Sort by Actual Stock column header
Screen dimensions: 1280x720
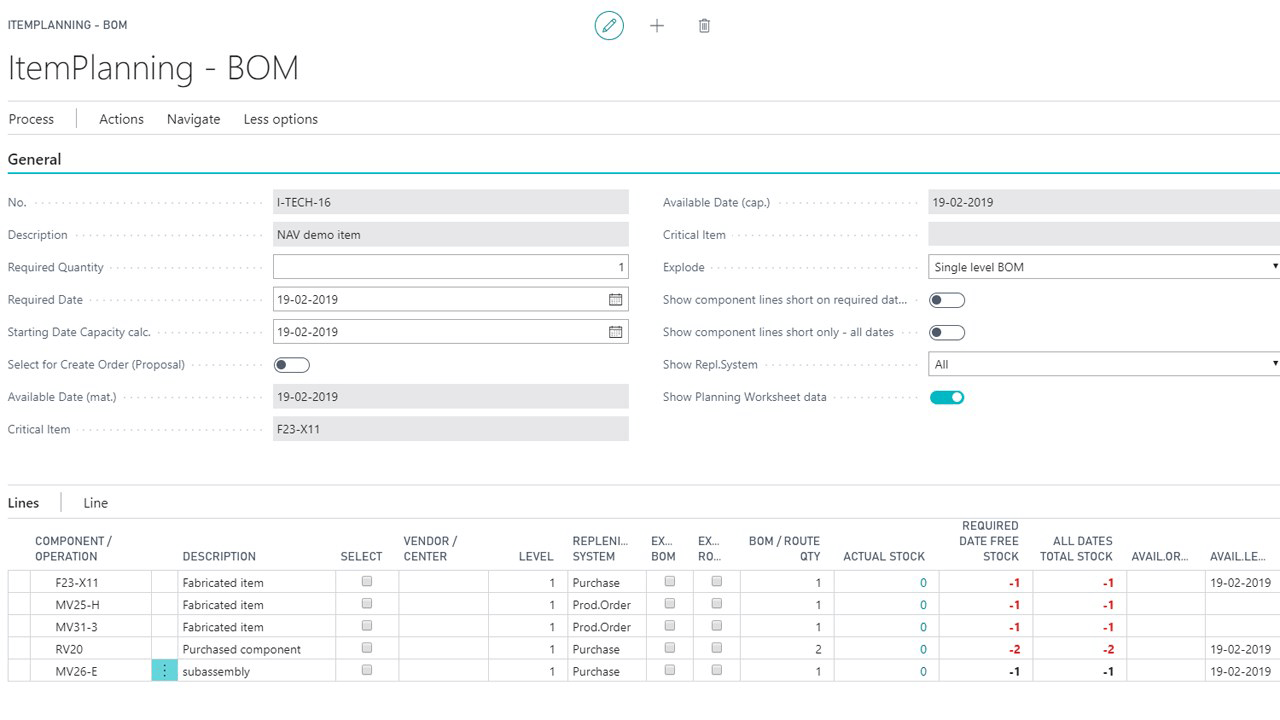[x=884, y=556]
